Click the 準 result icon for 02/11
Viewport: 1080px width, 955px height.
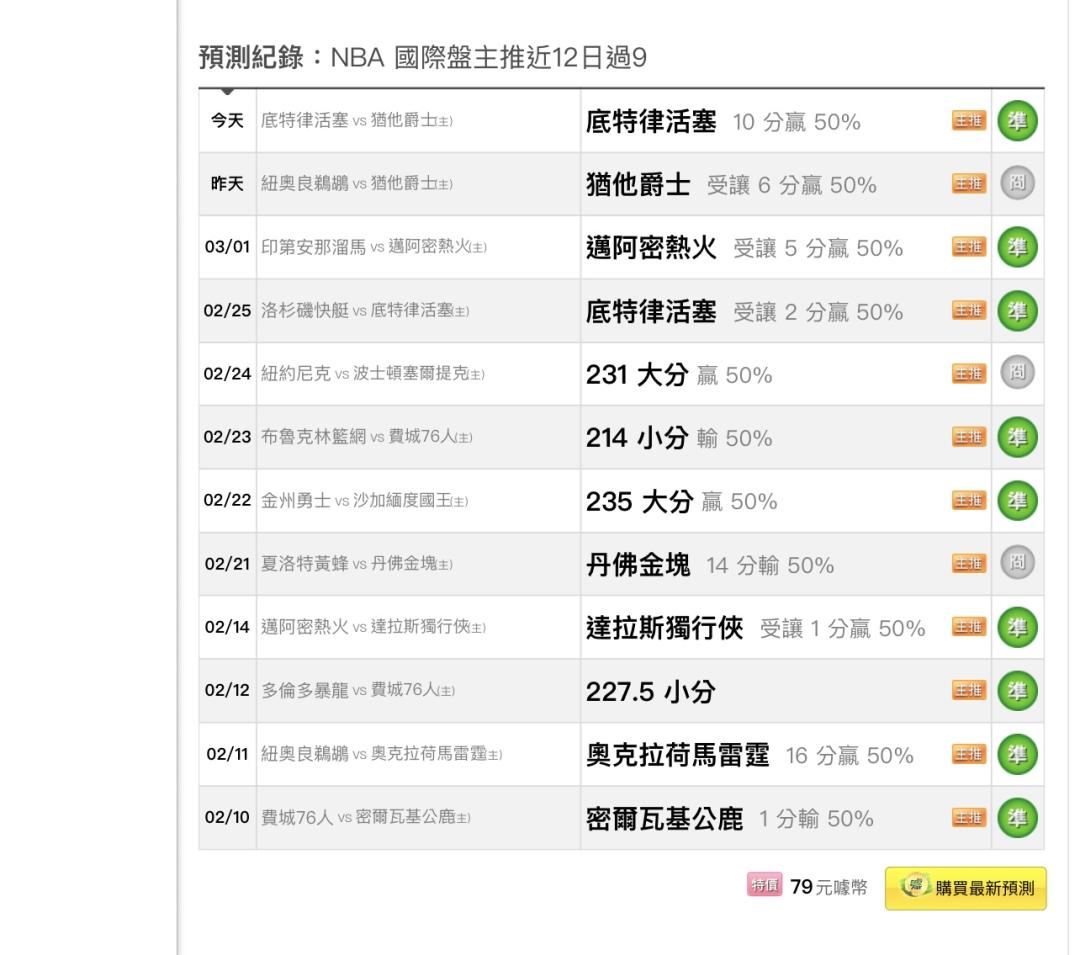click(1017, 755)
